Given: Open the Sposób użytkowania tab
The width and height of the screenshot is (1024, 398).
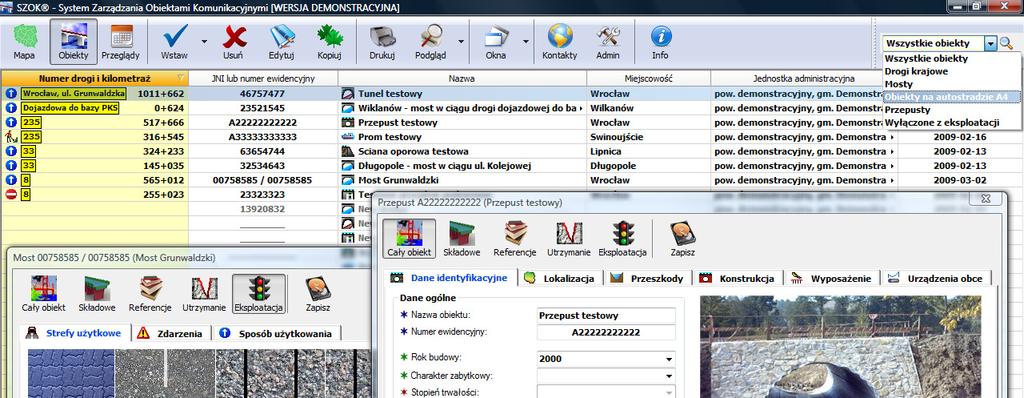Looking at the screenshot, I should [x=277, y=333].
